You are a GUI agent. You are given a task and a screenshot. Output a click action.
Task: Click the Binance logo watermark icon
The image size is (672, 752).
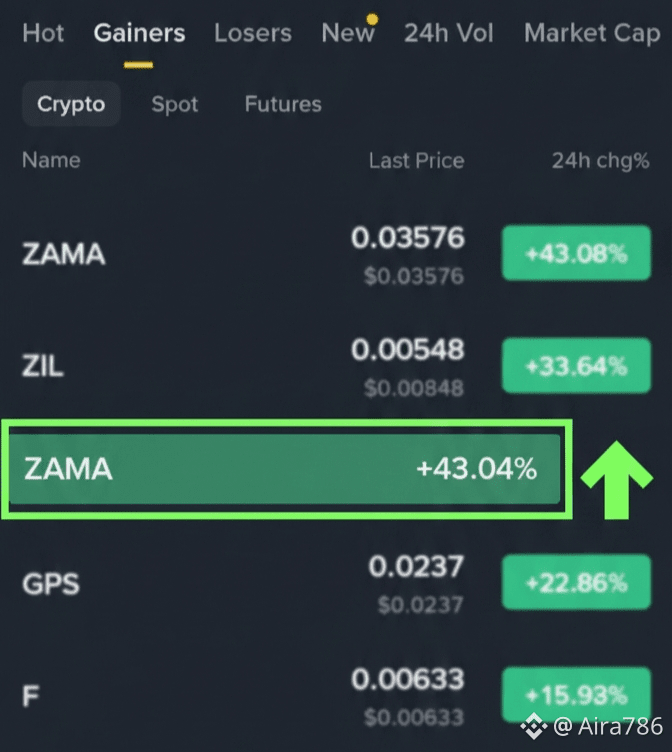534,726
